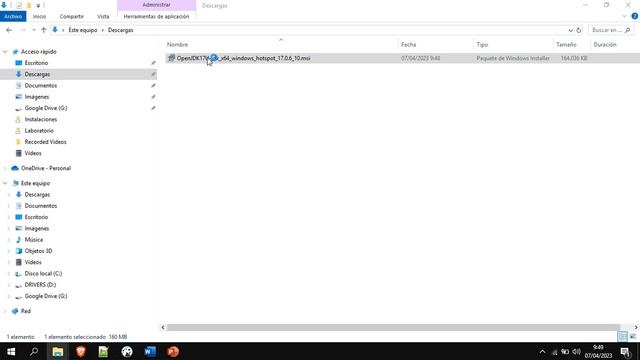Image resolution: width=640 pixels, height=360 pixels.
Task: Sort by Nombre column header
Action: click(x=177, y=44)
